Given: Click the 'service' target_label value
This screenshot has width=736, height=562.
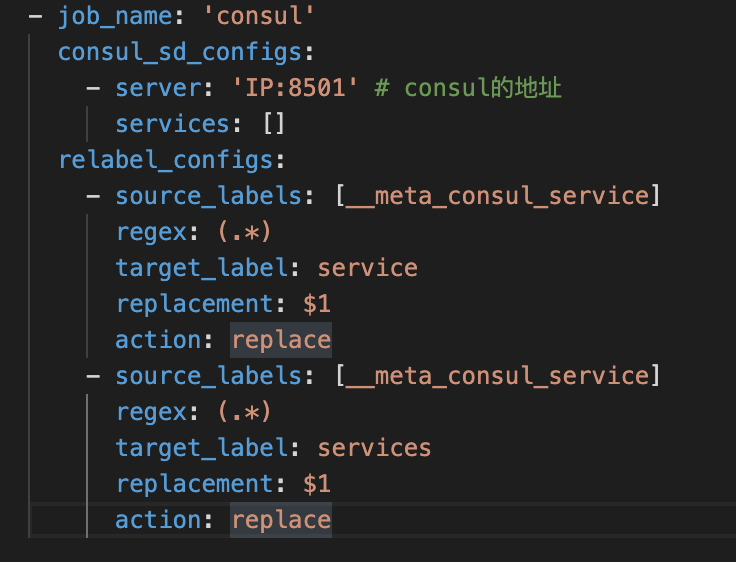Looking at the screenshot, I should (x=367, y=268).
